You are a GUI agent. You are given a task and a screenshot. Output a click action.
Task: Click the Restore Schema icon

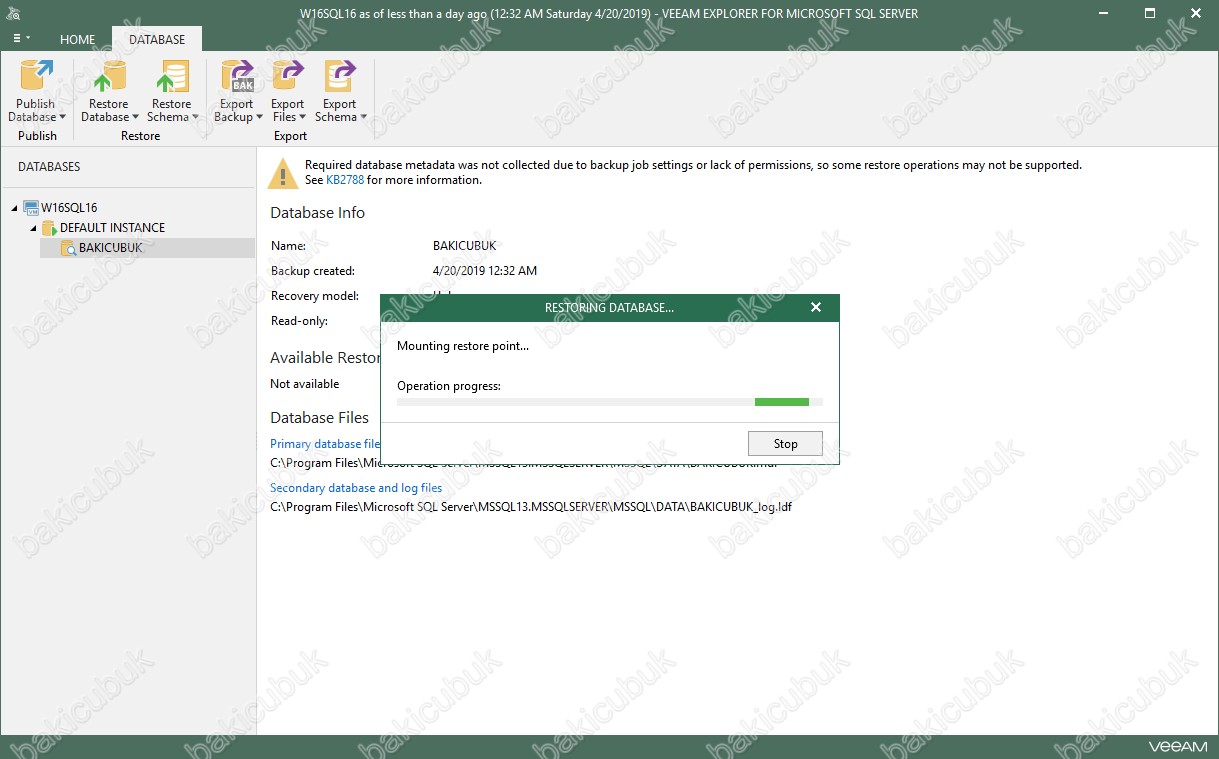(x=171, y=78)
